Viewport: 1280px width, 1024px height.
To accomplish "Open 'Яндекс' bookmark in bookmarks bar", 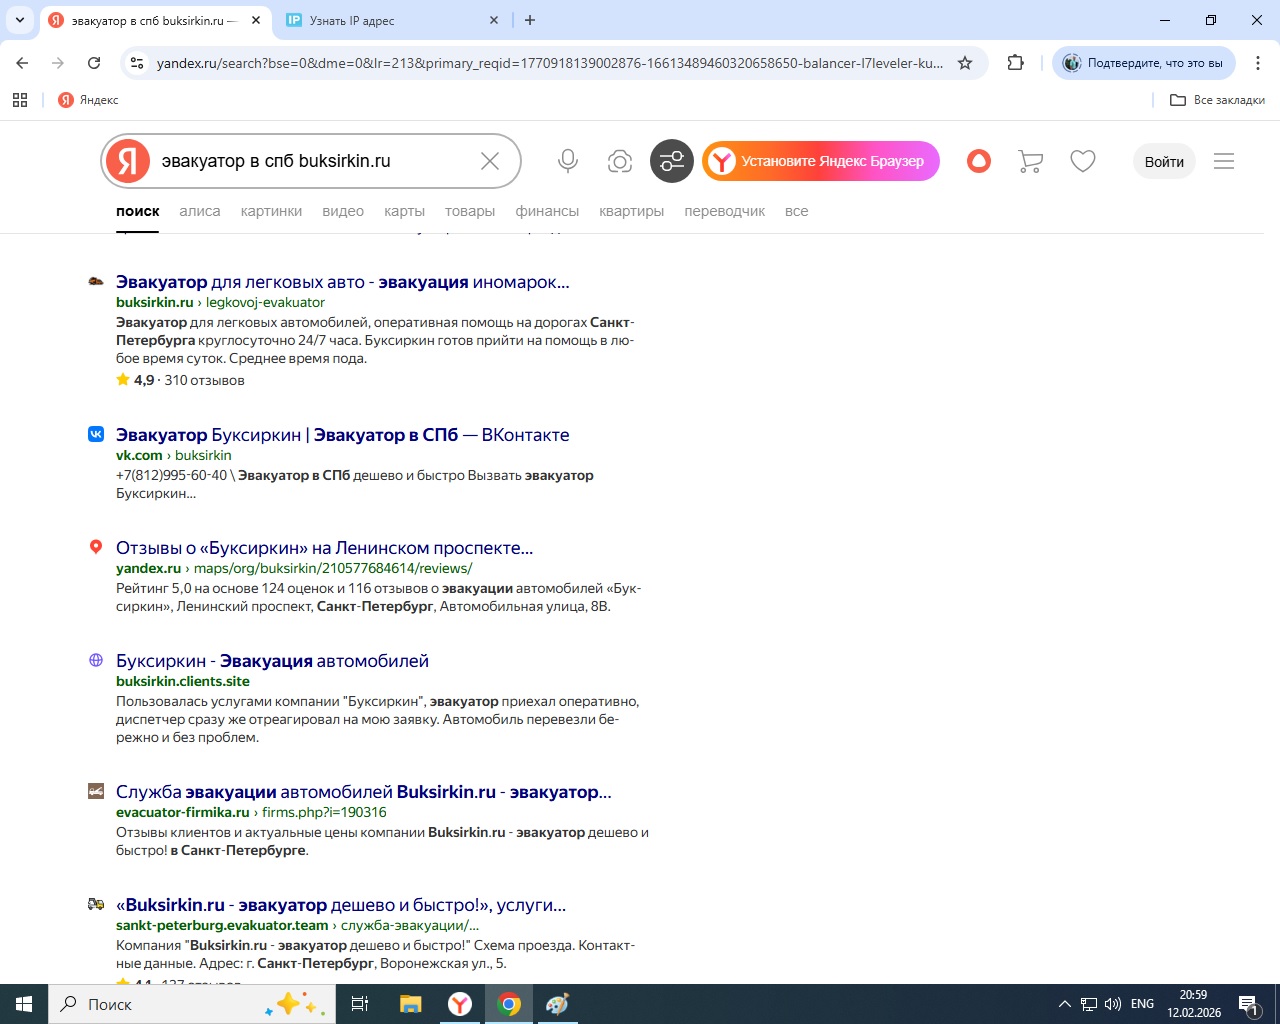I will coord(88,100).
